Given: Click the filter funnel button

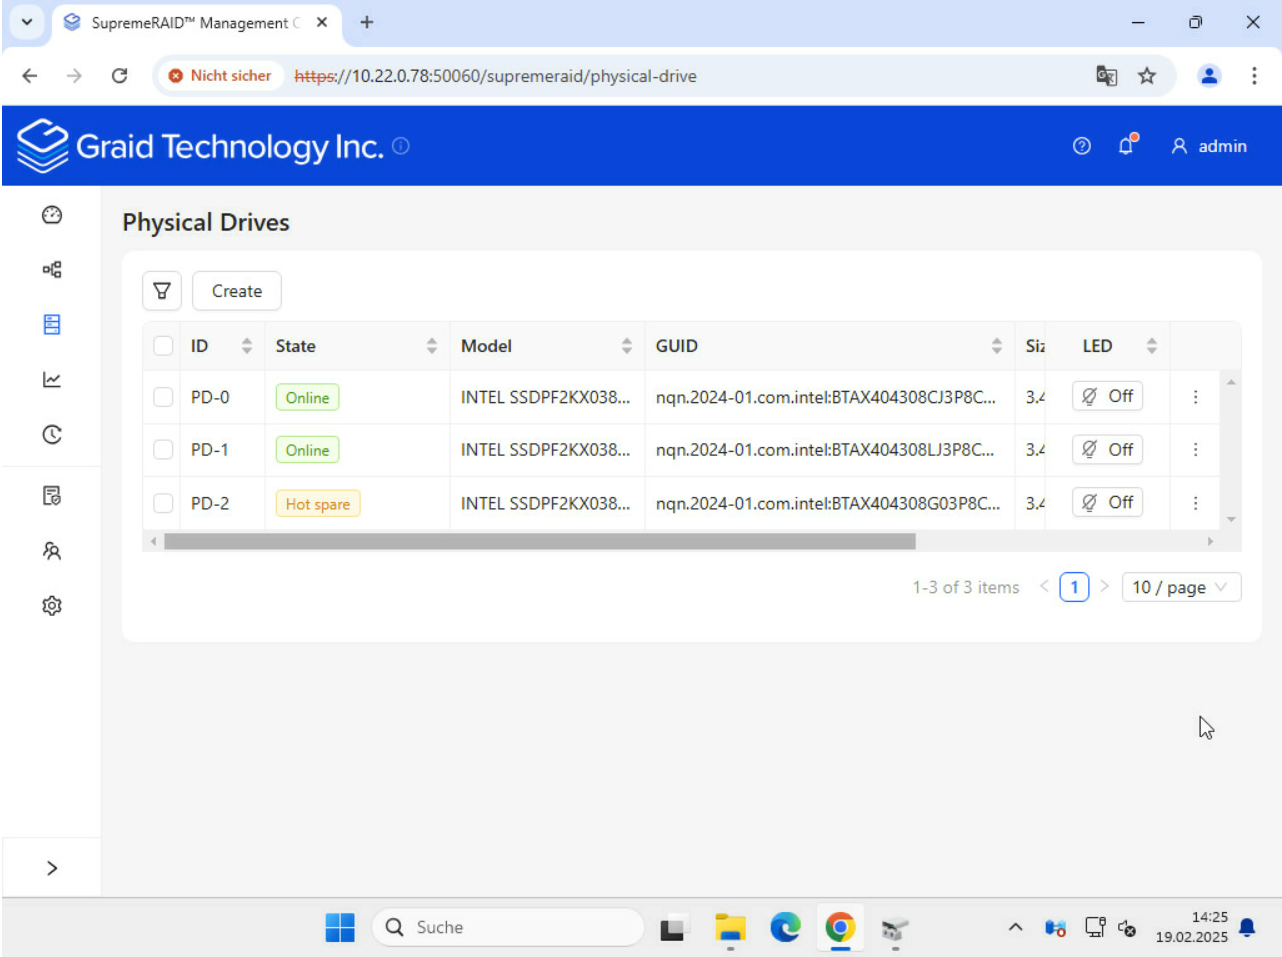Looking at the screenshot, I should [x=162, y=291].
